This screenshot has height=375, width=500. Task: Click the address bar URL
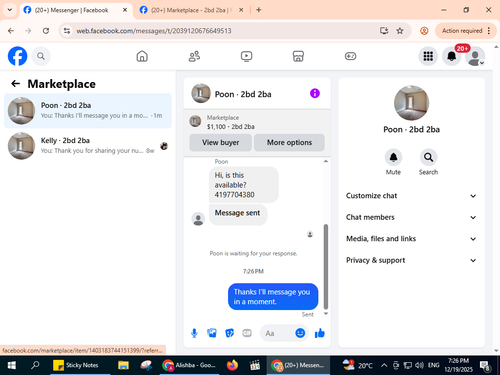[154, 31]
